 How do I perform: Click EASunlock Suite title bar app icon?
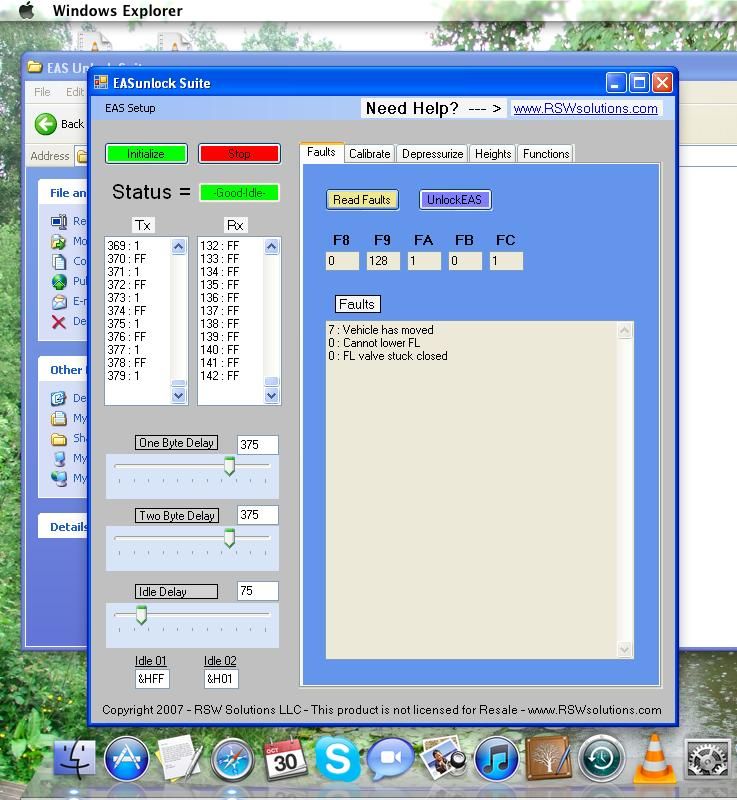tap(101, 82)
